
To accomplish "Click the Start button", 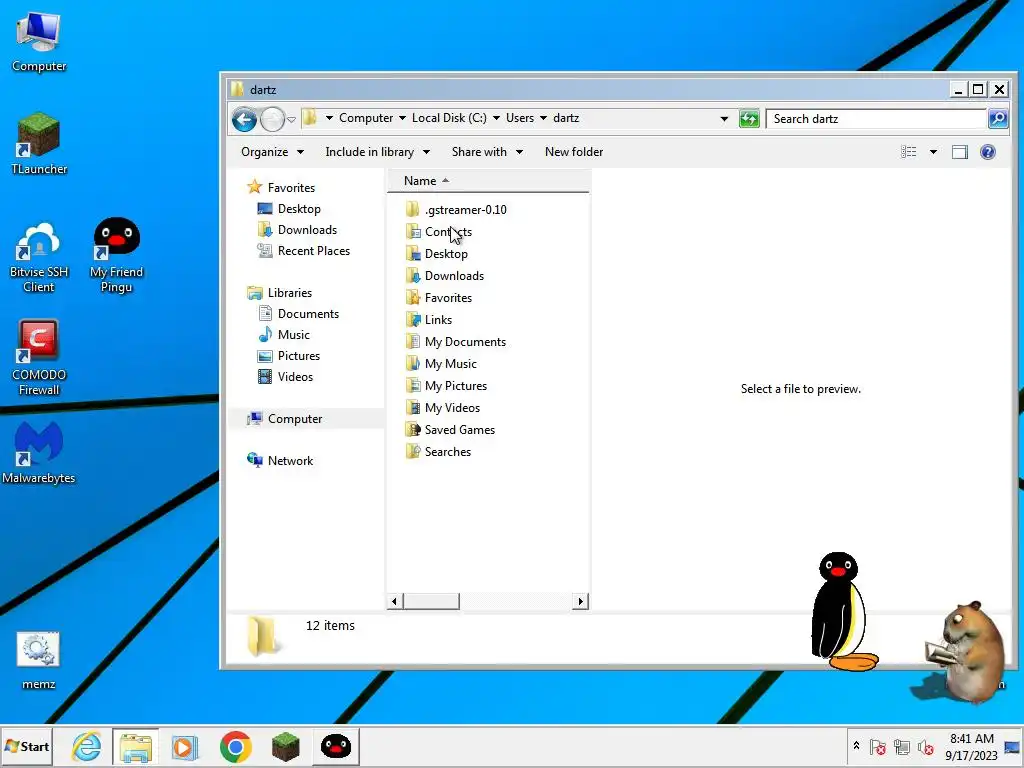I will (27, 746).
